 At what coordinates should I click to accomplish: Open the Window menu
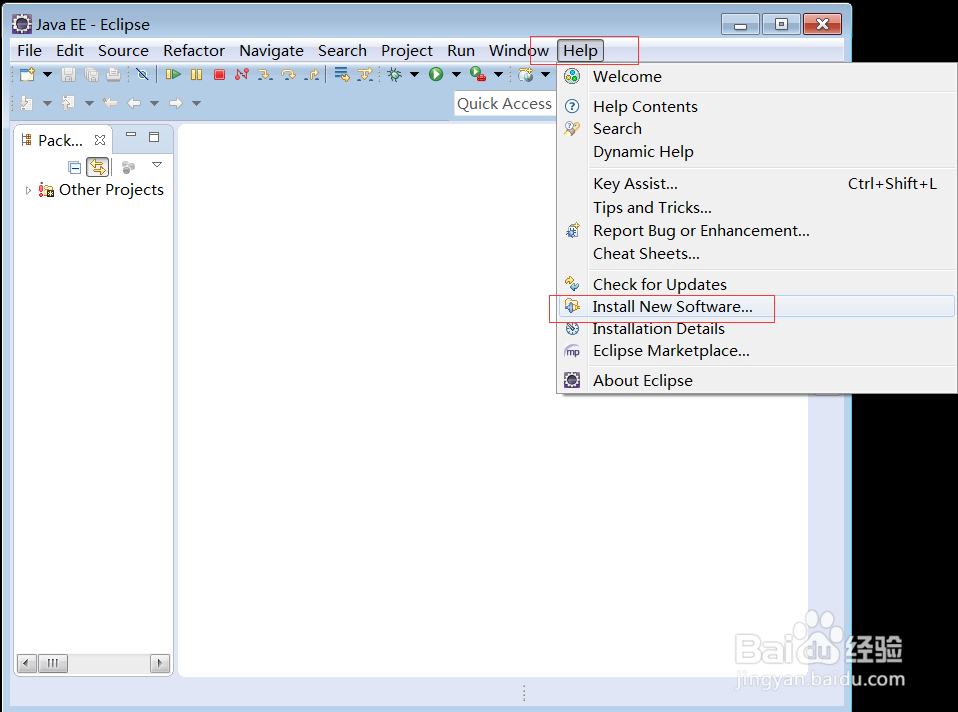pos(519,51)
